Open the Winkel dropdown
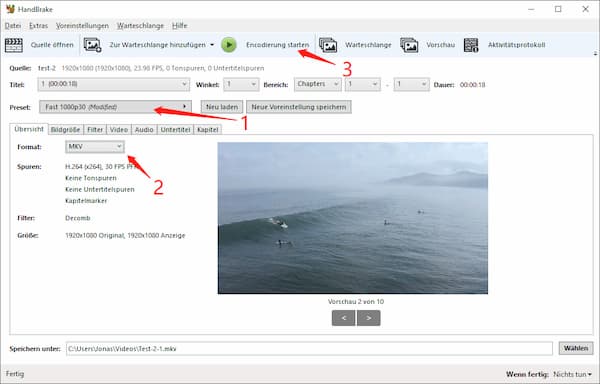600x384 pixels. [x=241, y=85]
